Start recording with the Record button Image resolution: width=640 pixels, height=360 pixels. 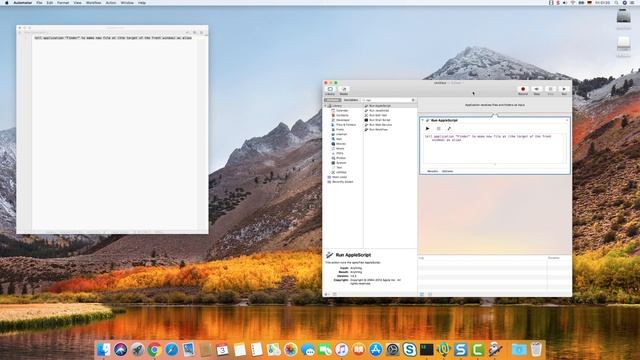pyautogui.click(x=523, y=90)
